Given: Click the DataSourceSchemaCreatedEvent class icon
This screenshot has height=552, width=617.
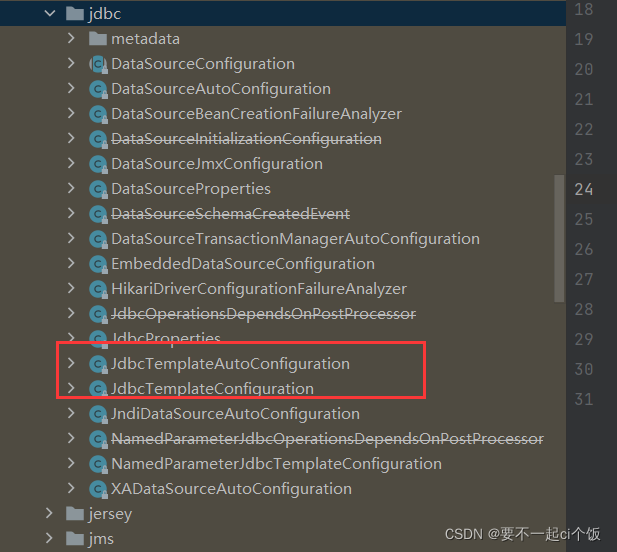Looking at the screenshot, I should click(x=98, y=214).
